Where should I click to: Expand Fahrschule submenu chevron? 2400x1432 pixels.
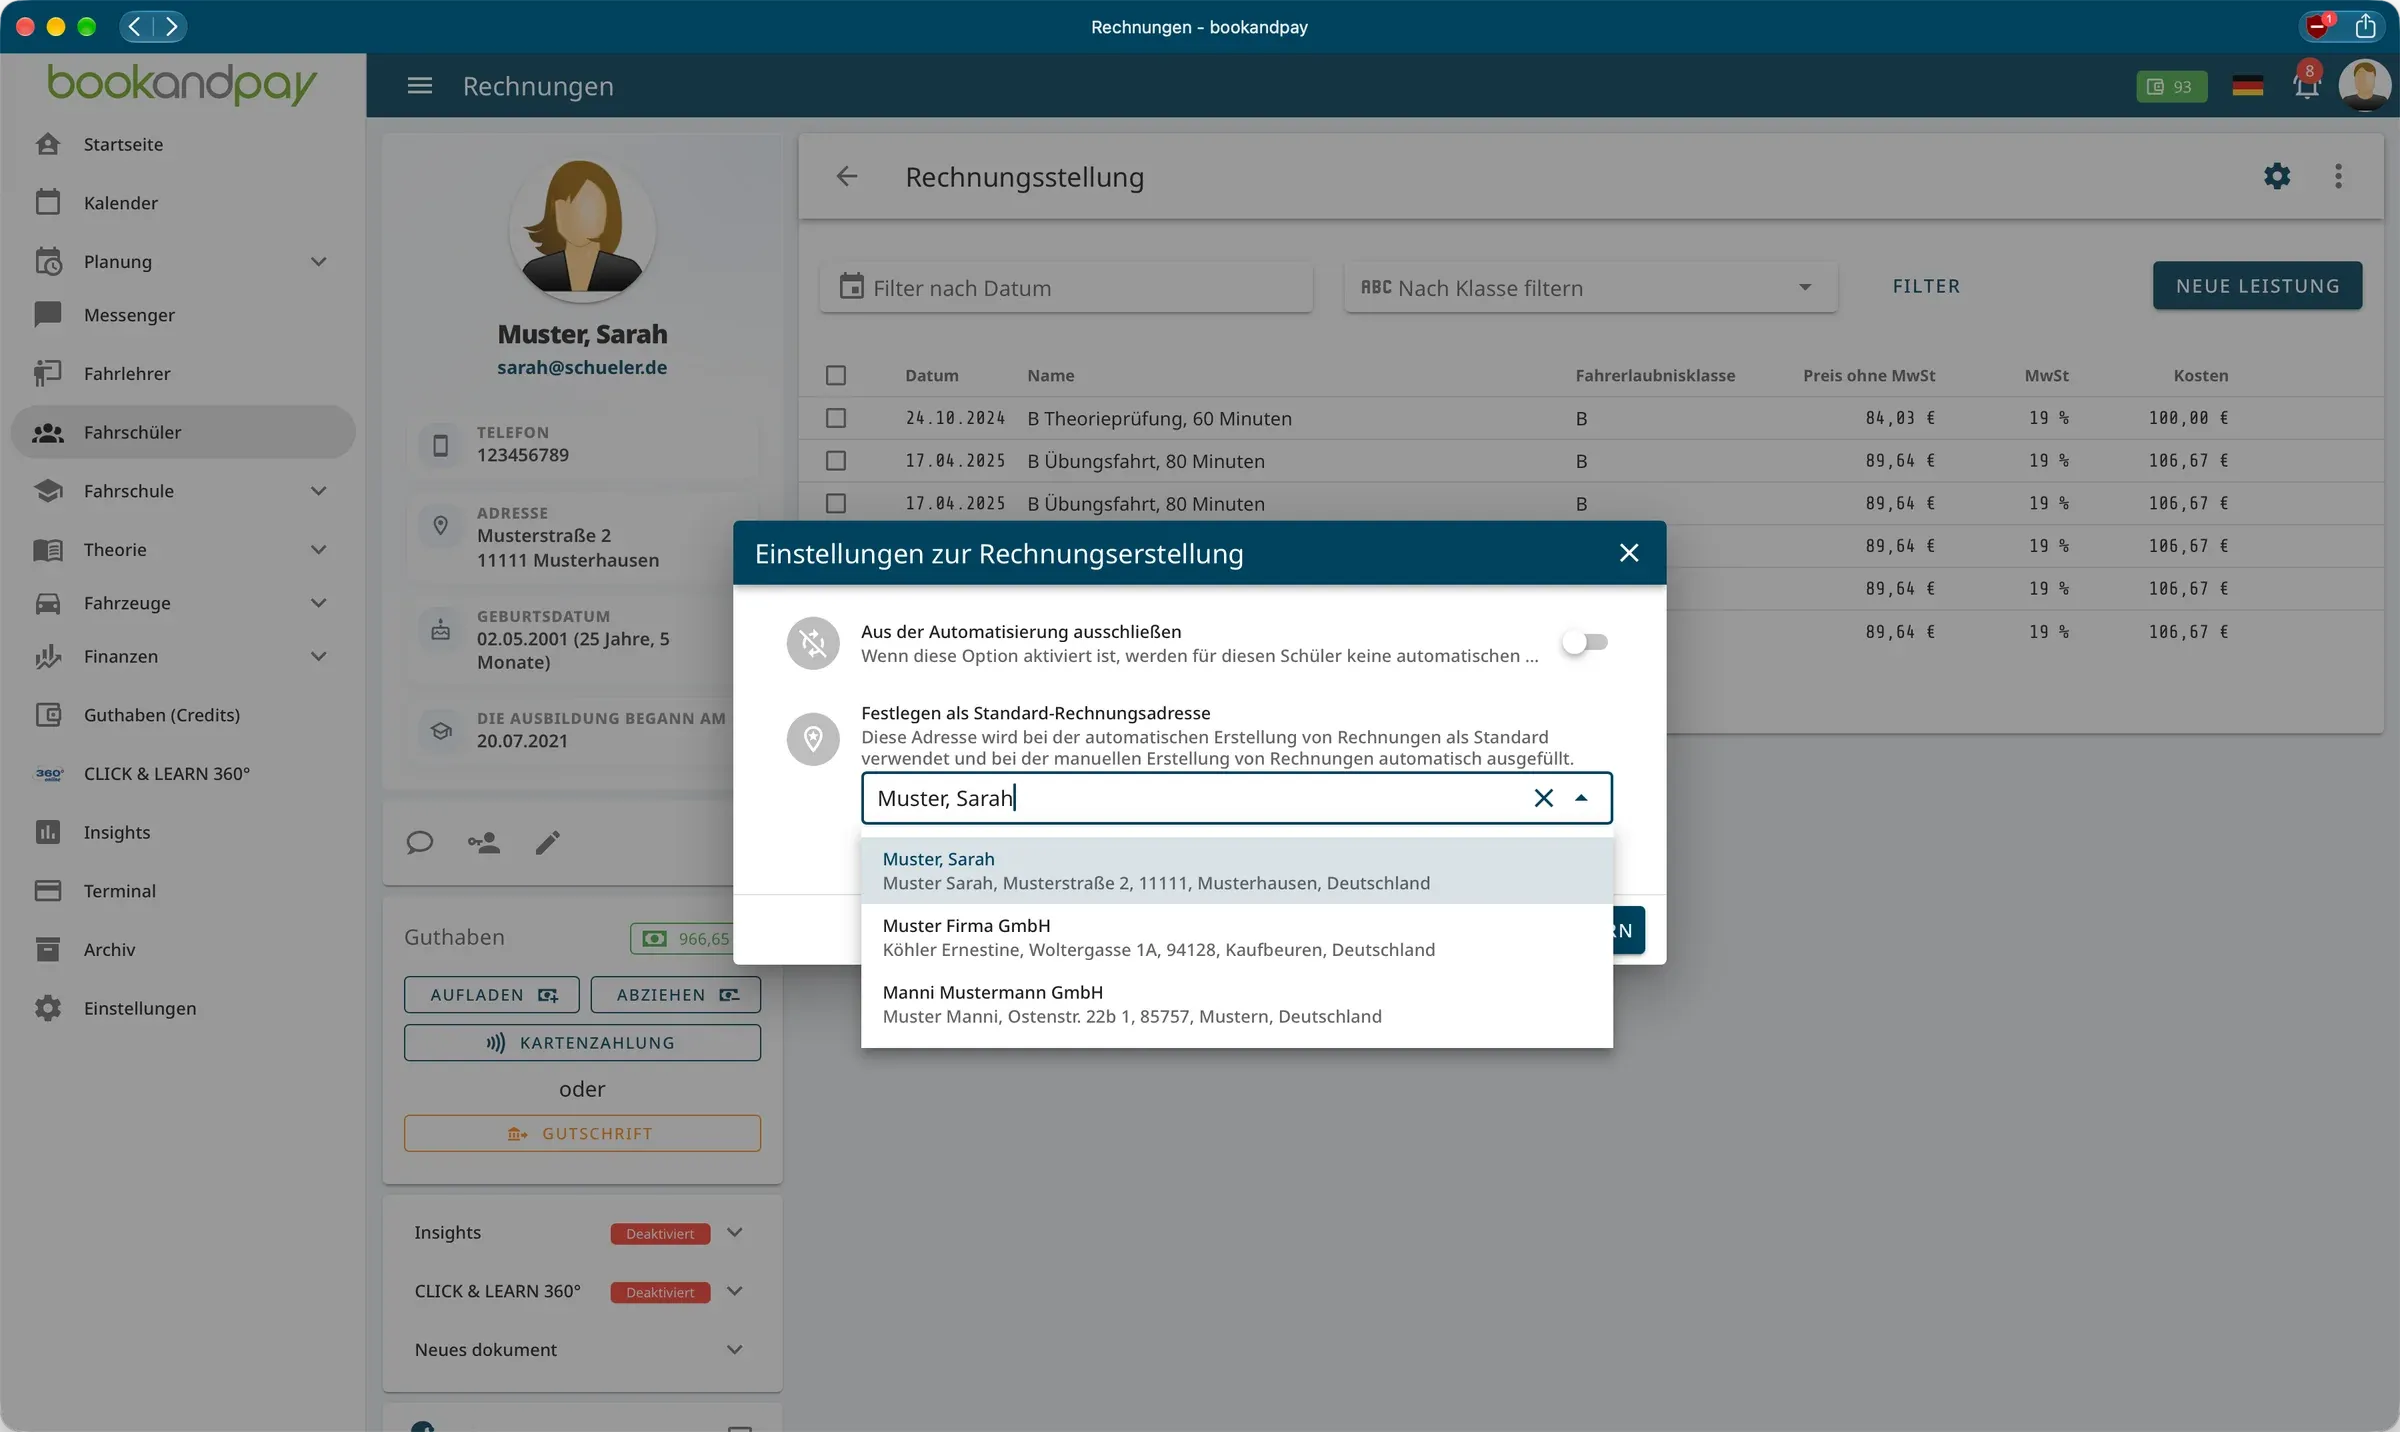pyautogui.click(x=319, y=491)
